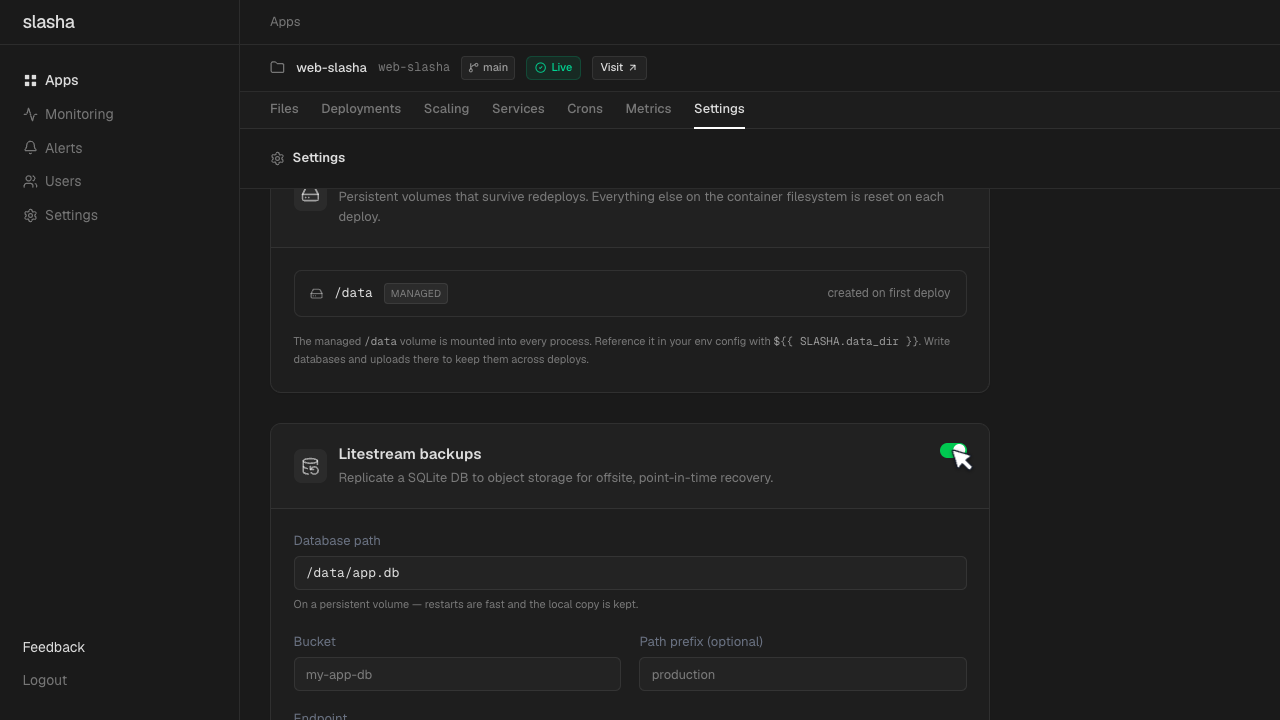Click the drive icon beside /data
Screen dimensions: 1280x720
316,293
